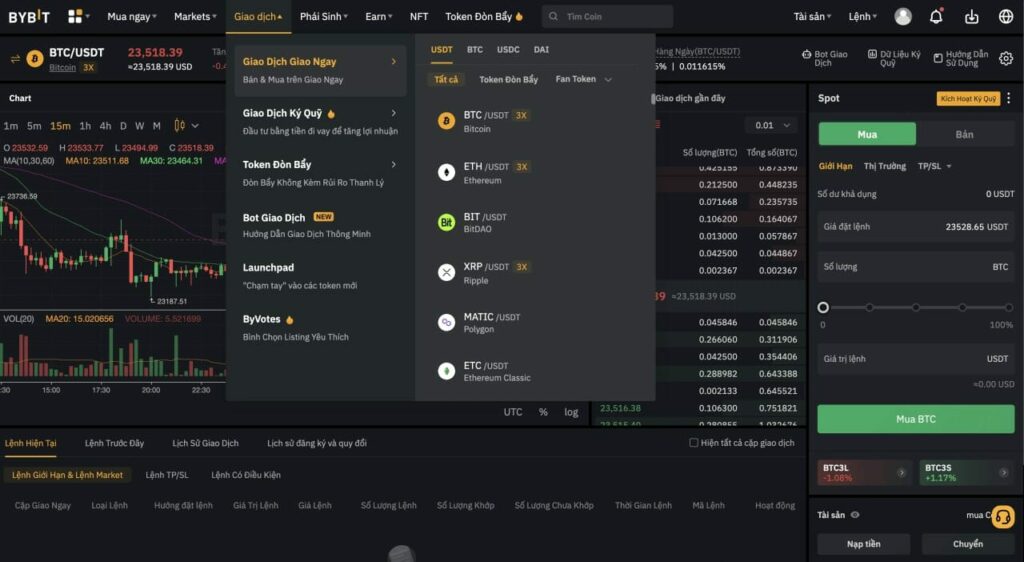Image resolution: width=1024 pixels, height=562 pixels.
Task: Toggle the log chart scale
Action: tap(571, 412)
